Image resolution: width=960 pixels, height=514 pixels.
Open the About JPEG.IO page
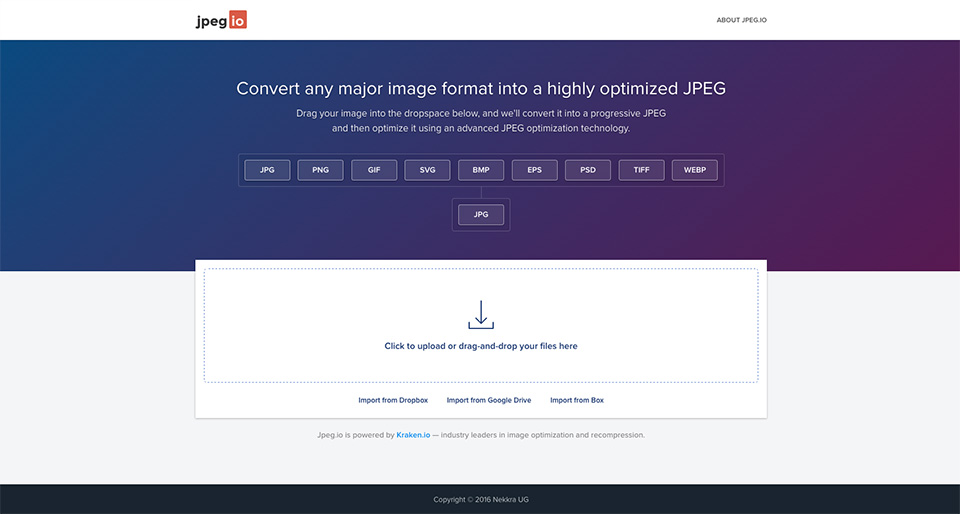pyautogui.click(x=741, y=20)
